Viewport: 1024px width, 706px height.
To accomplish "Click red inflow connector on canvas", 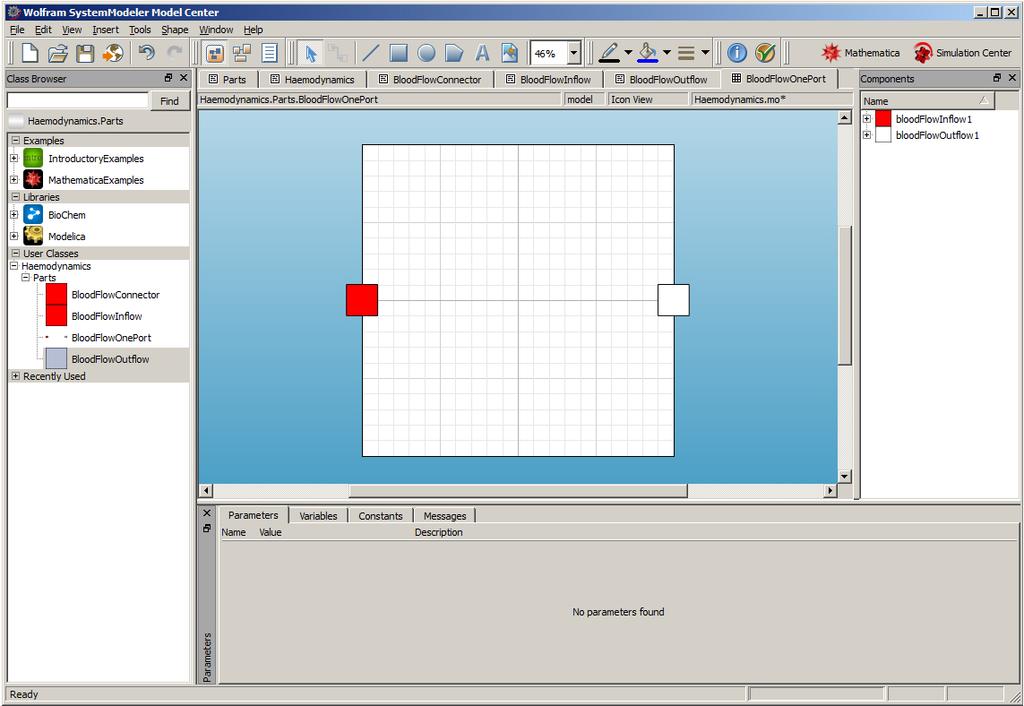I will click(x=362, y=300).
